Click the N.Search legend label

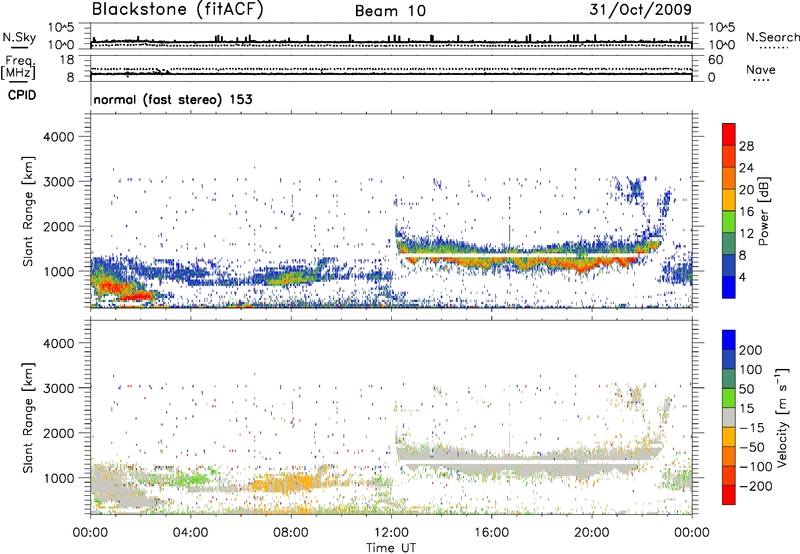pos(772,37)
